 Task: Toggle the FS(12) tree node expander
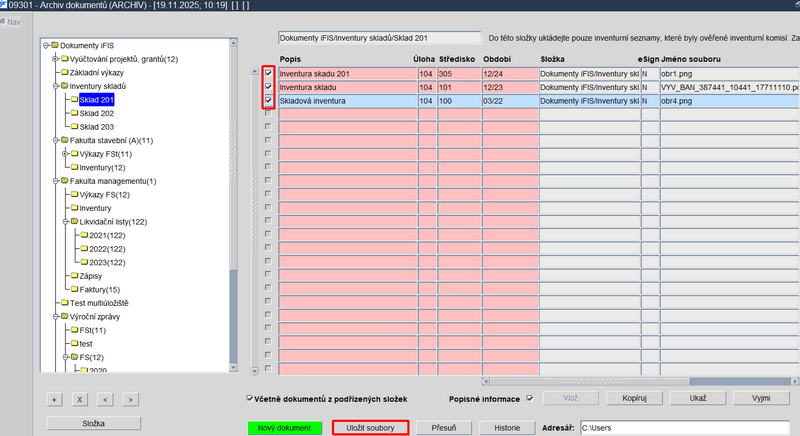pos(65,357)
